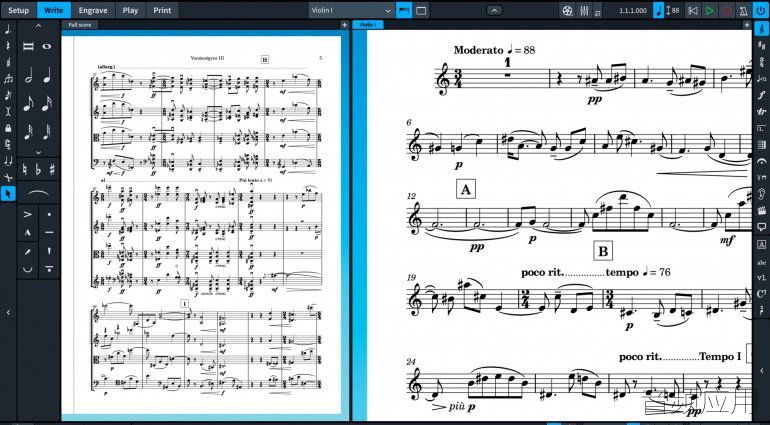Collapse the left notes panel
This screenshot has height=425, width=770.
[8, 312]
